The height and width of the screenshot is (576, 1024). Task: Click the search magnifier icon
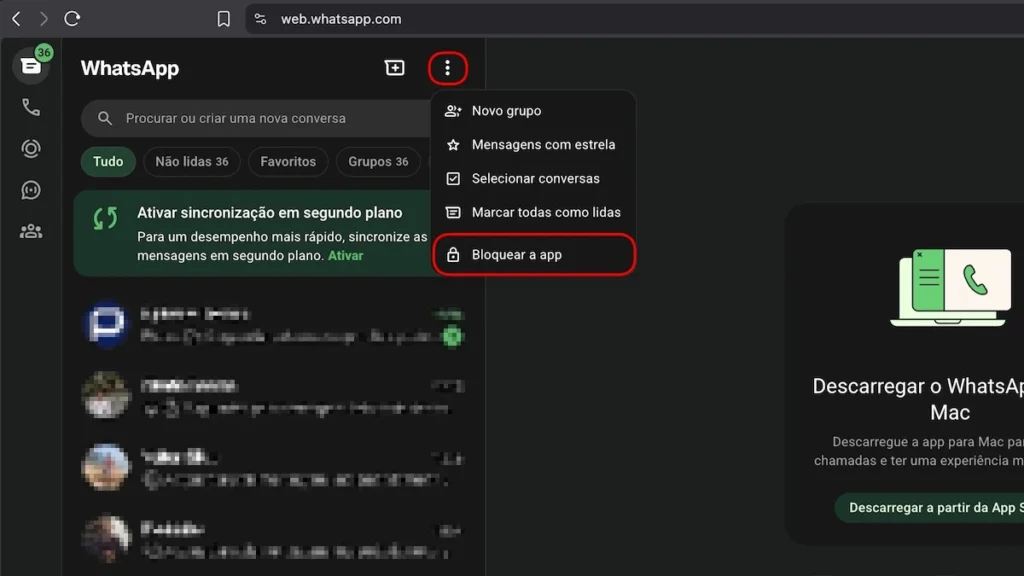coord(104,118)
